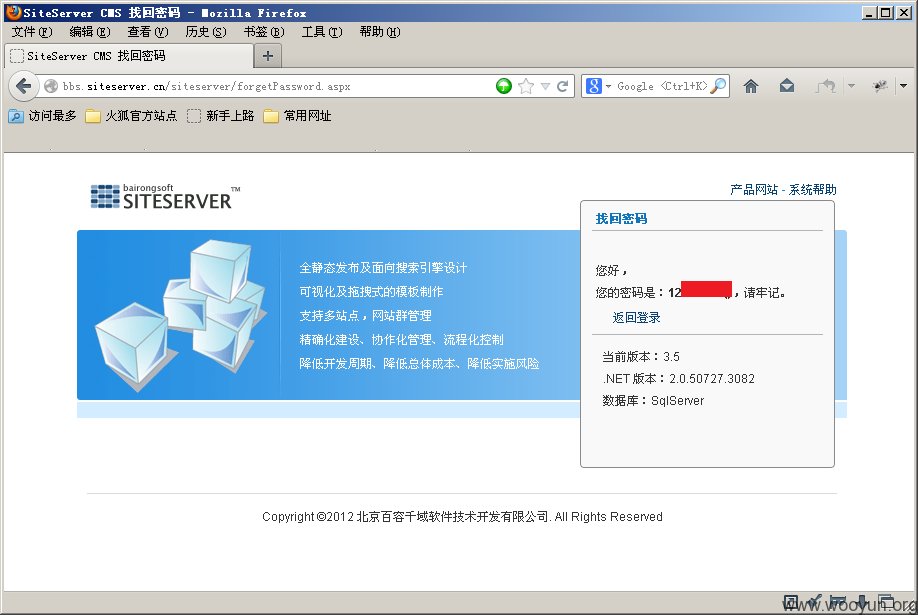This screenshot has width=918, height=615.
Task: Click the Firefox icon in title bar
Action: (x=13, y=12)
